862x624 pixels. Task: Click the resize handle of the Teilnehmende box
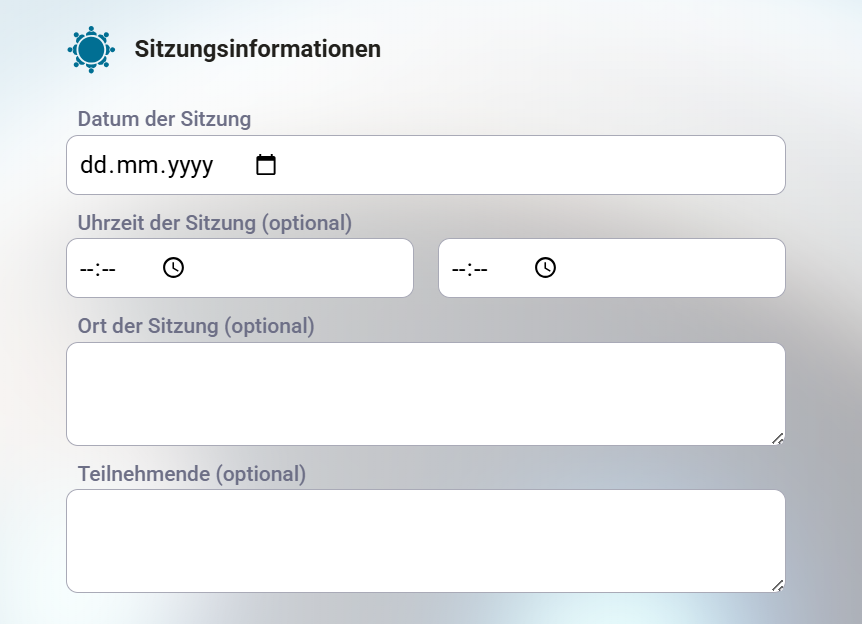pyautogui.click(x=777, y=585)
